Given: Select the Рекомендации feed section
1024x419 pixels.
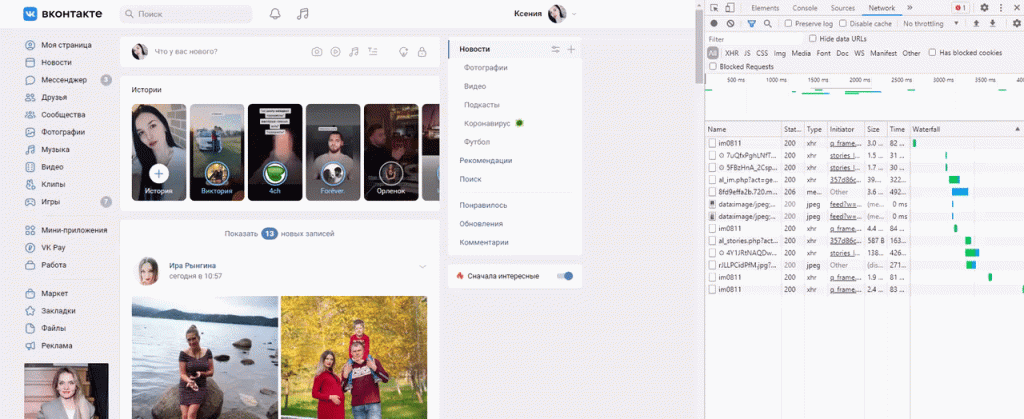Looking at the screenshot, I should (x=486, y=160).
